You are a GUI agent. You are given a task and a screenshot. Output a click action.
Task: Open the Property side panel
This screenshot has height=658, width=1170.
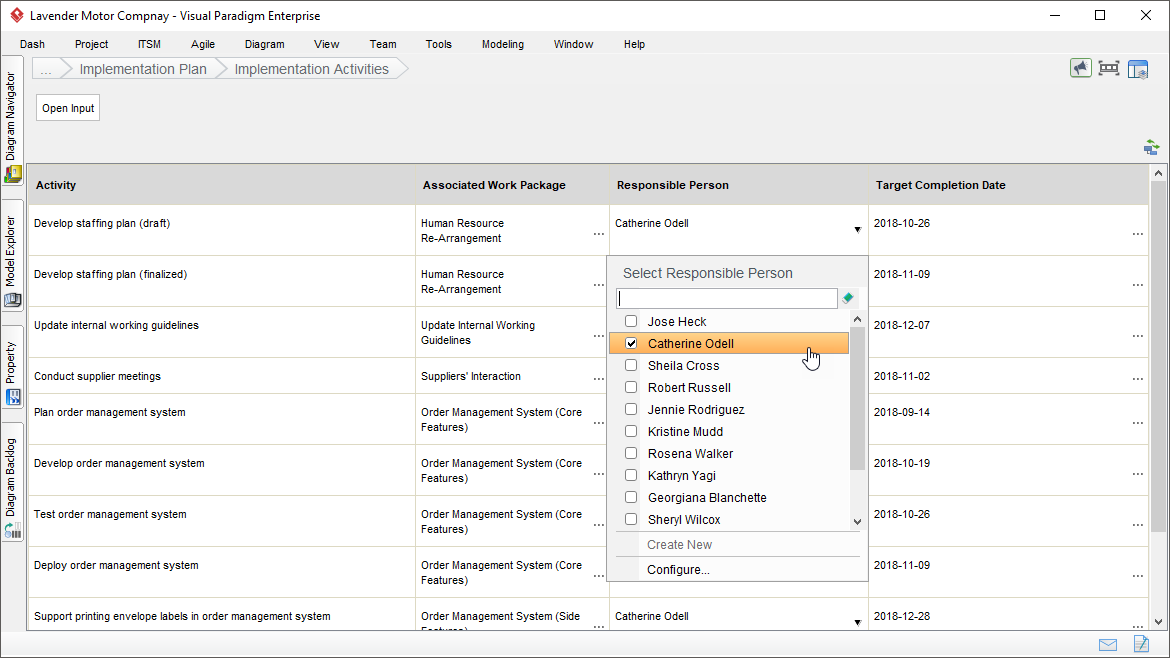click(x=11, y=367)
